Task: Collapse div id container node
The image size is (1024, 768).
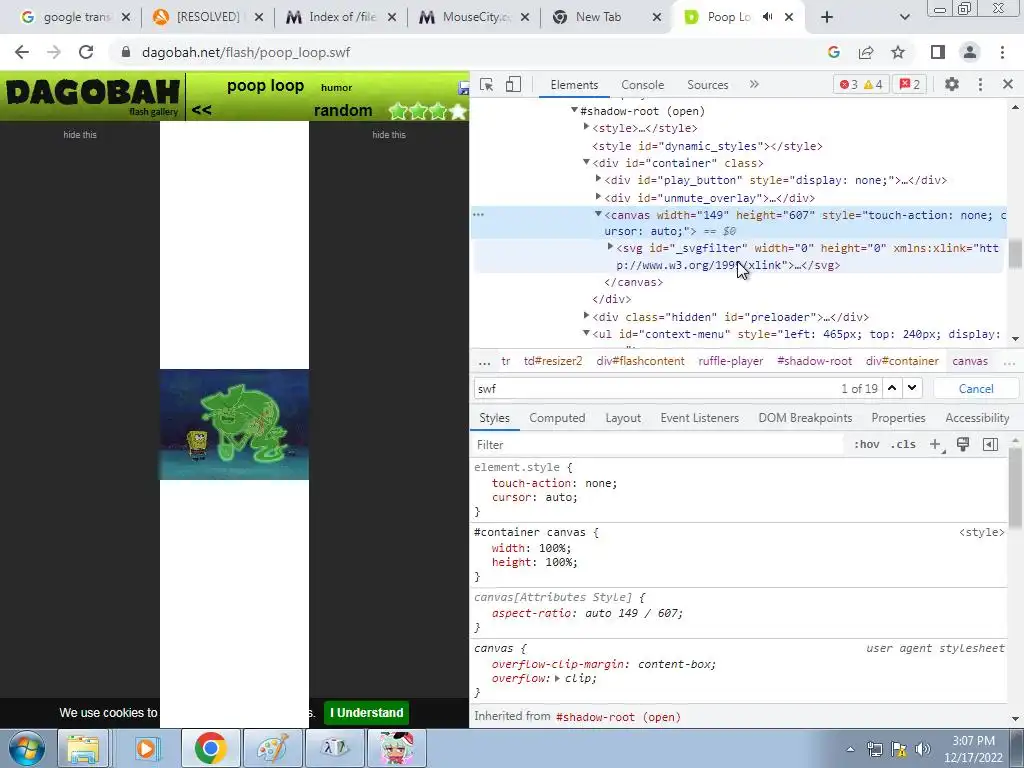Action: click(x=586, y=163)
